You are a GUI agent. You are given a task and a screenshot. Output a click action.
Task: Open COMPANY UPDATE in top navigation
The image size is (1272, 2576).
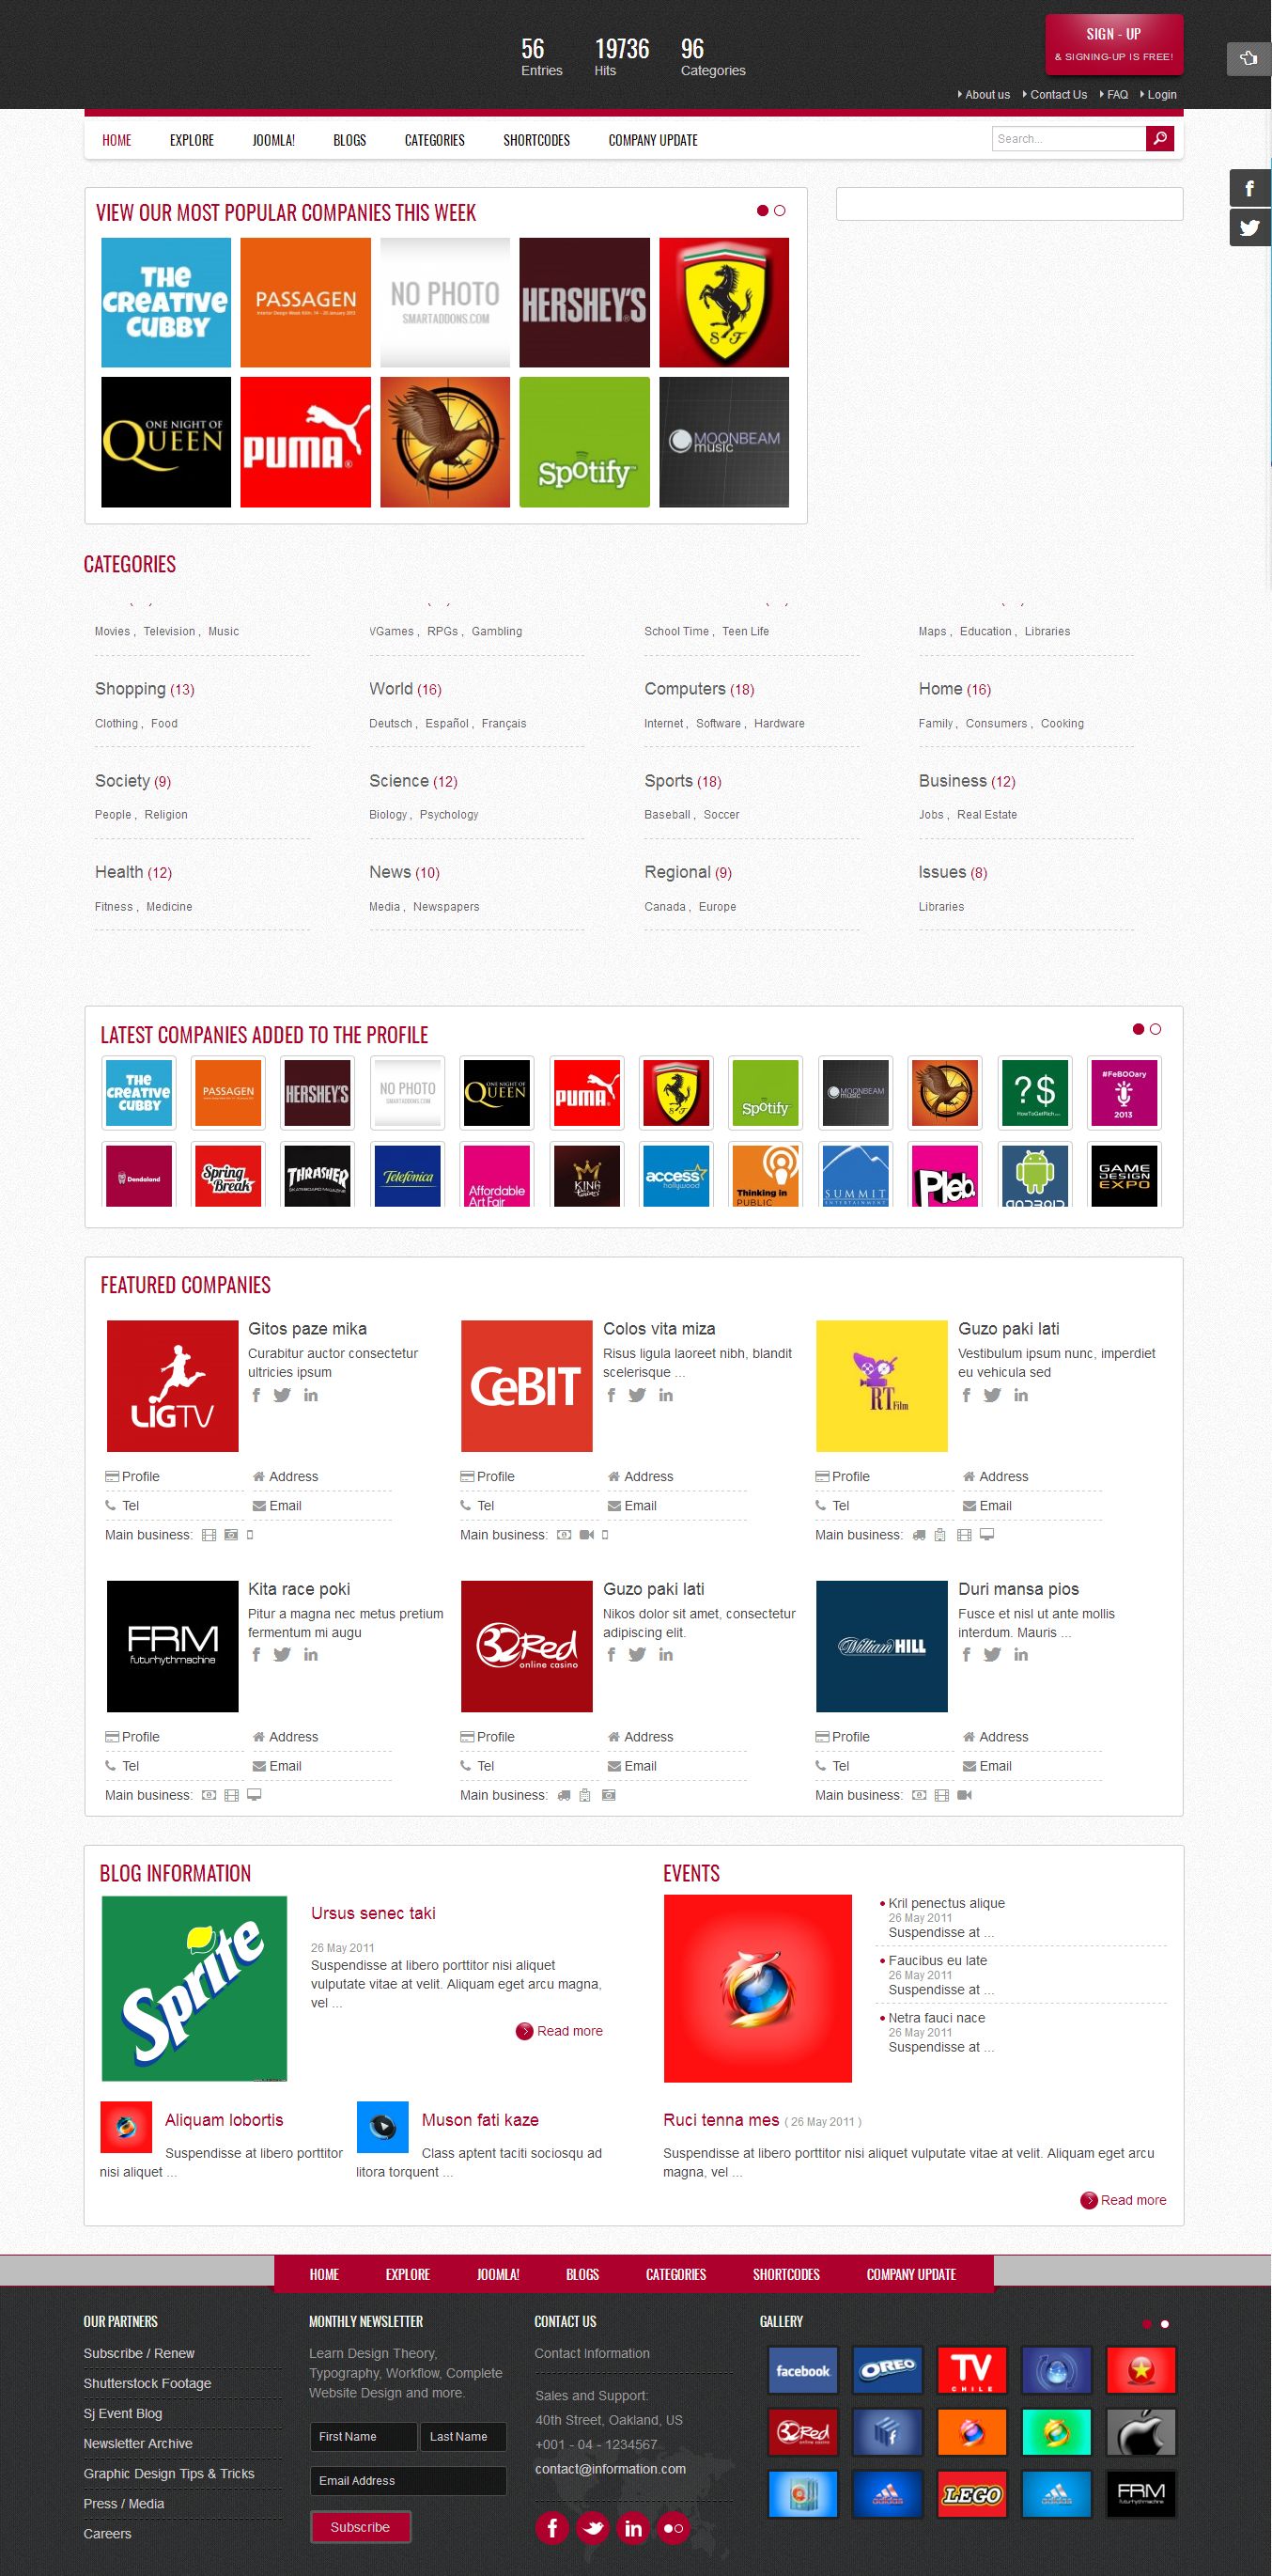coord(653,140)
